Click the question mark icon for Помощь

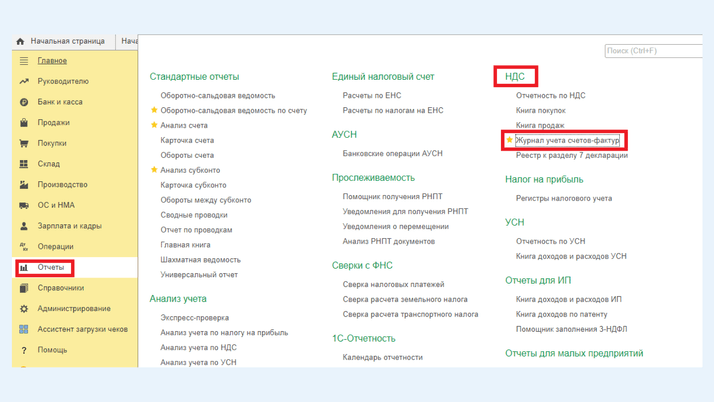pos(24,350)
